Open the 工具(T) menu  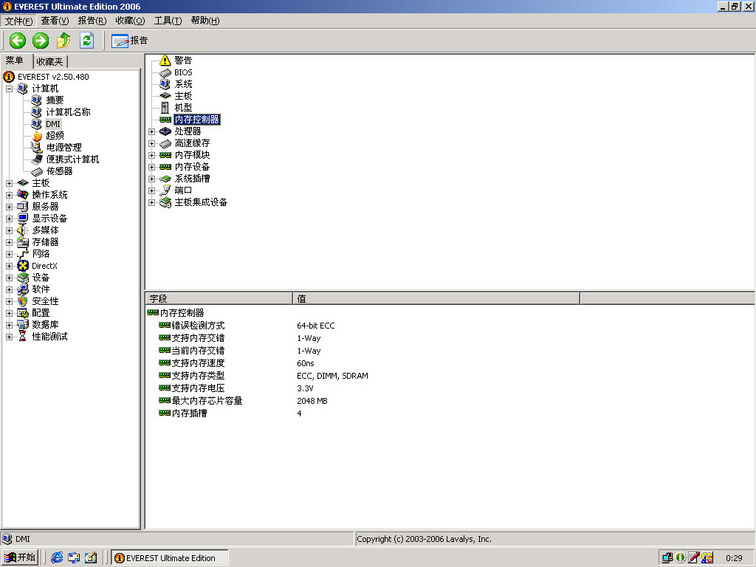coord(168,21)
